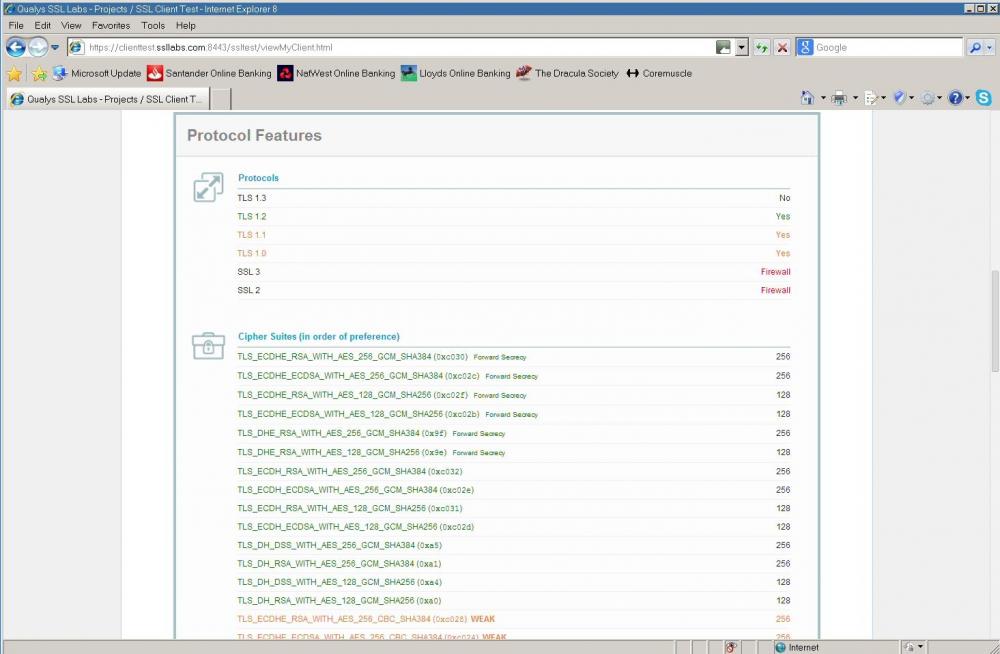This screenshot has height=654, width=1000.
Task: Click the Print icon in command bar
Action: 839,98
